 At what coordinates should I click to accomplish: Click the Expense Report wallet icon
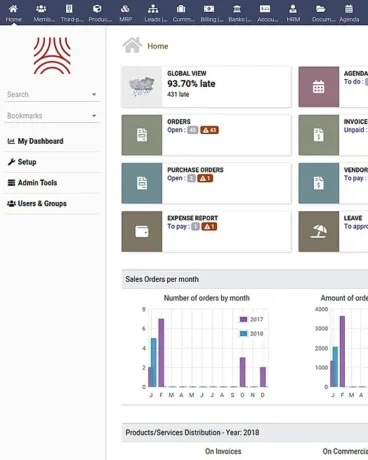pyautogui.click(x=142, y=231)
